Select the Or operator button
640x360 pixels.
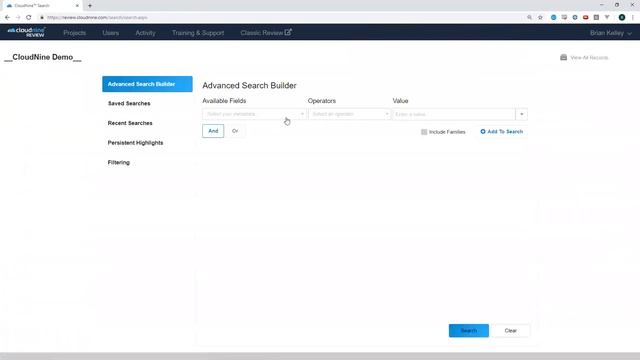[x=235, y=131]
